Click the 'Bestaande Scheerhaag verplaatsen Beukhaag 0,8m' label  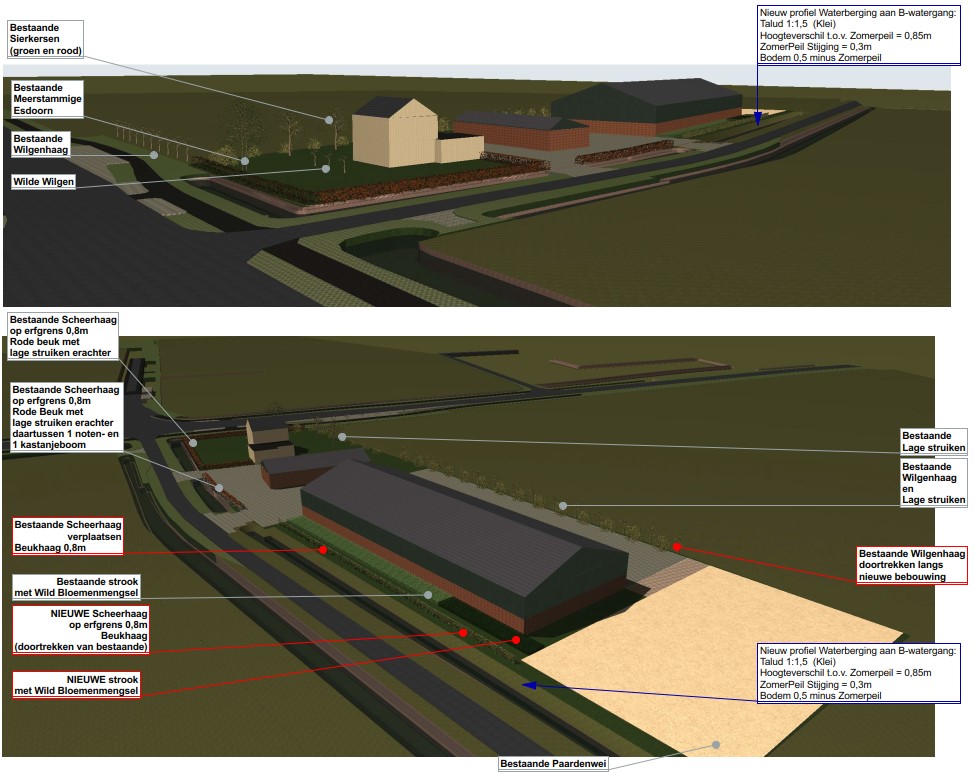(x=68, y=536)
